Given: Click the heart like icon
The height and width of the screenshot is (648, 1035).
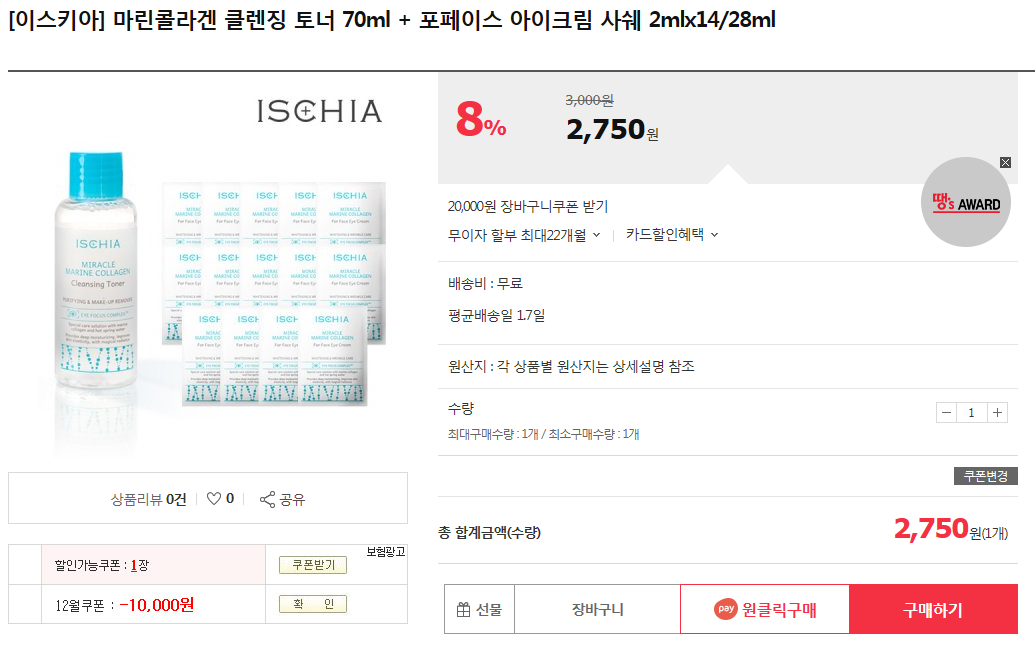Looking at the screenshot, I should click(x=213, y=498).
